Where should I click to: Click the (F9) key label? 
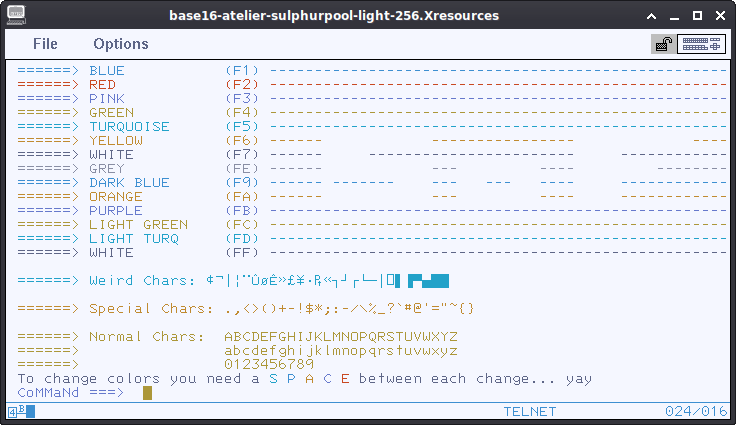coord(242,183)
